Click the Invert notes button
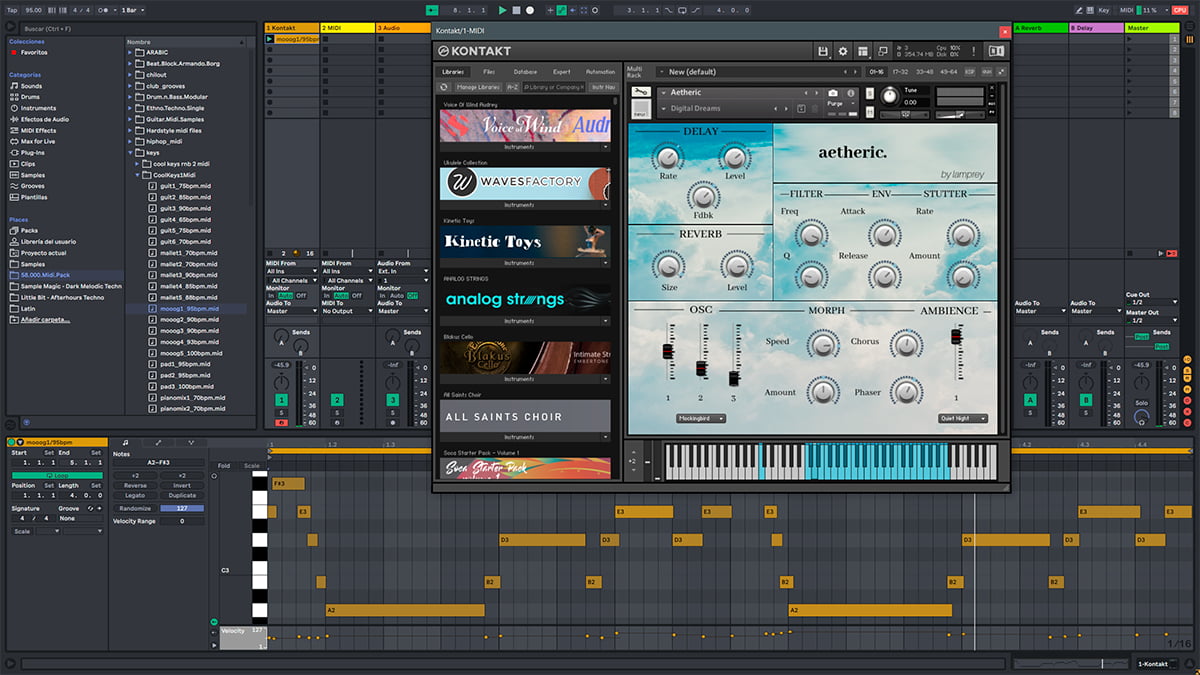1200x675 pixels. point(182,485)
